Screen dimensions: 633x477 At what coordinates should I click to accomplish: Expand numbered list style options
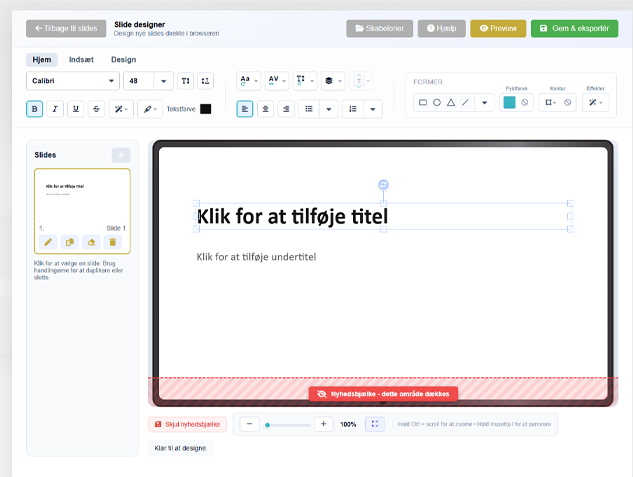(x=373, y=109)
